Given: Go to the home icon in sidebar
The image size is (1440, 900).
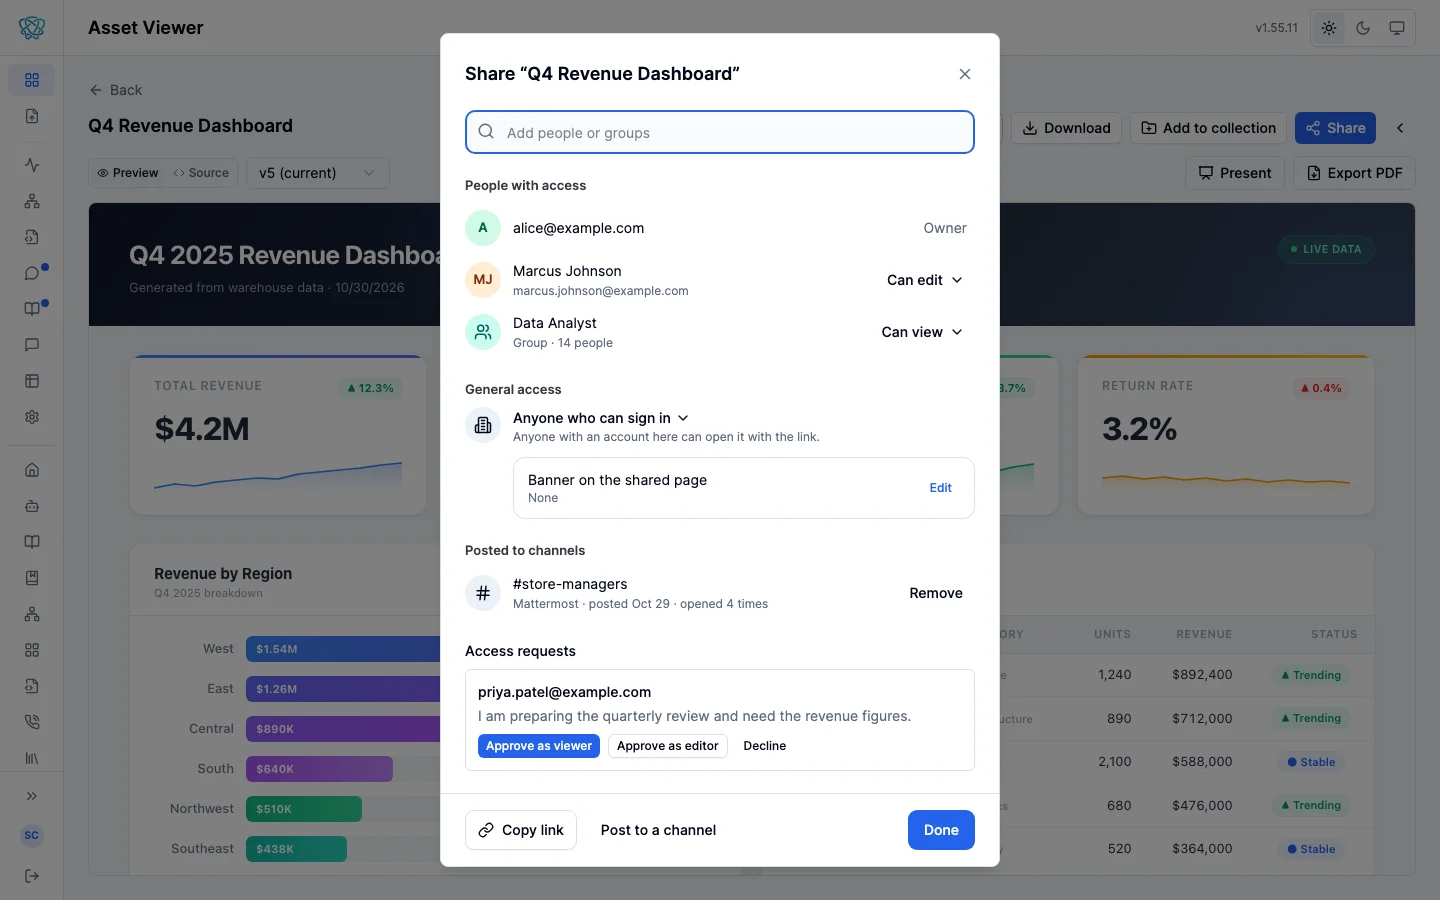Looking at the screenshot, I should [32, 470].
